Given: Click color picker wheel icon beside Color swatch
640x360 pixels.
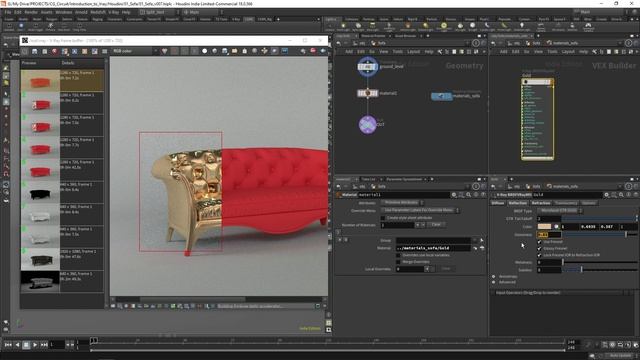Looking at the screenshot, I should 556,227.
